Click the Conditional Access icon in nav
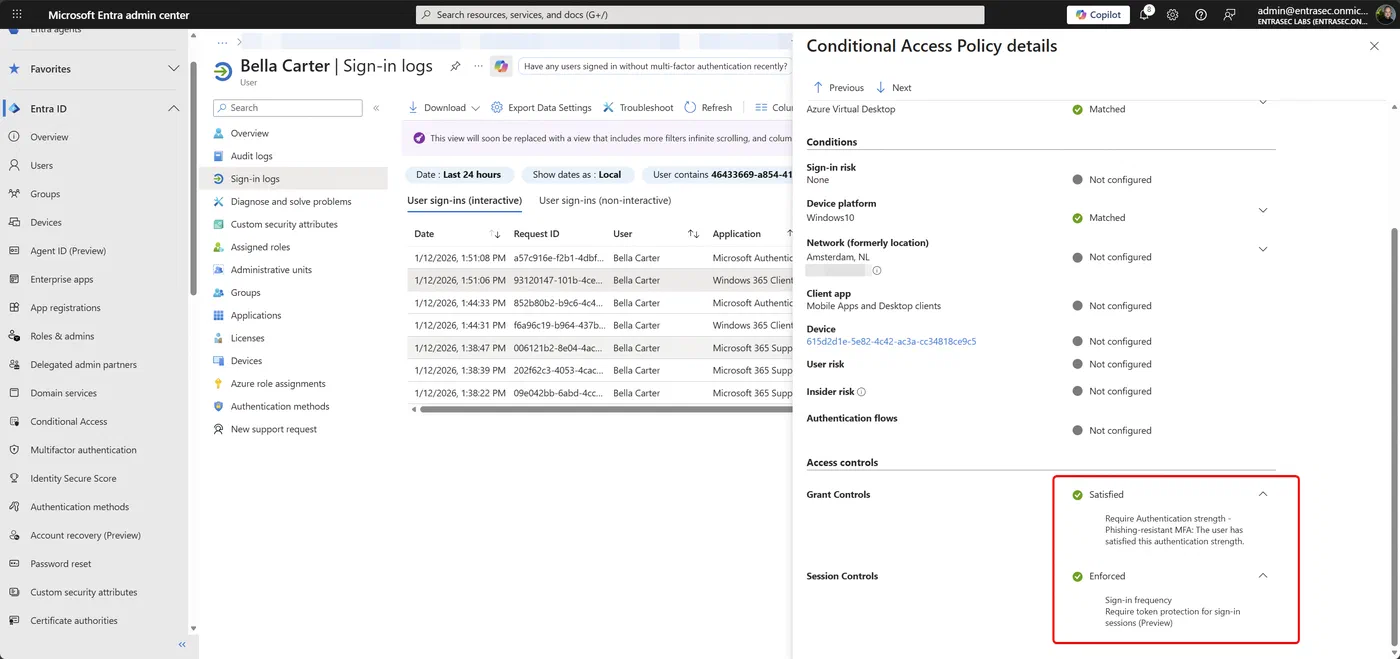Image resolution: width=1400 pixels, height=659 pixels. 14,421
